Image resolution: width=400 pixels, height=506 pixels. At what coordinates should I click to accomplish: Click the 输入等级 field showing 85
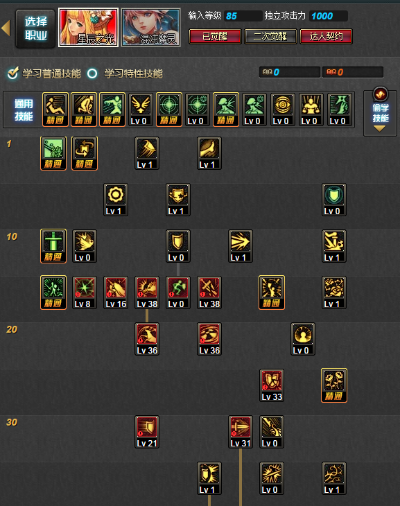[x=243, y=16]
